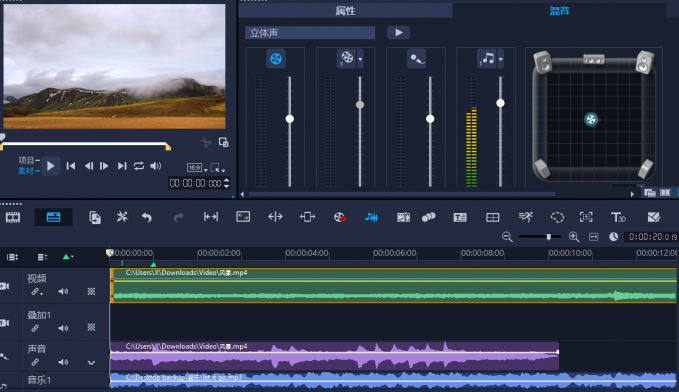679x392 pixels.
Task: Toggle track transparency on 视频 track
Action: [x=91, y=292]
